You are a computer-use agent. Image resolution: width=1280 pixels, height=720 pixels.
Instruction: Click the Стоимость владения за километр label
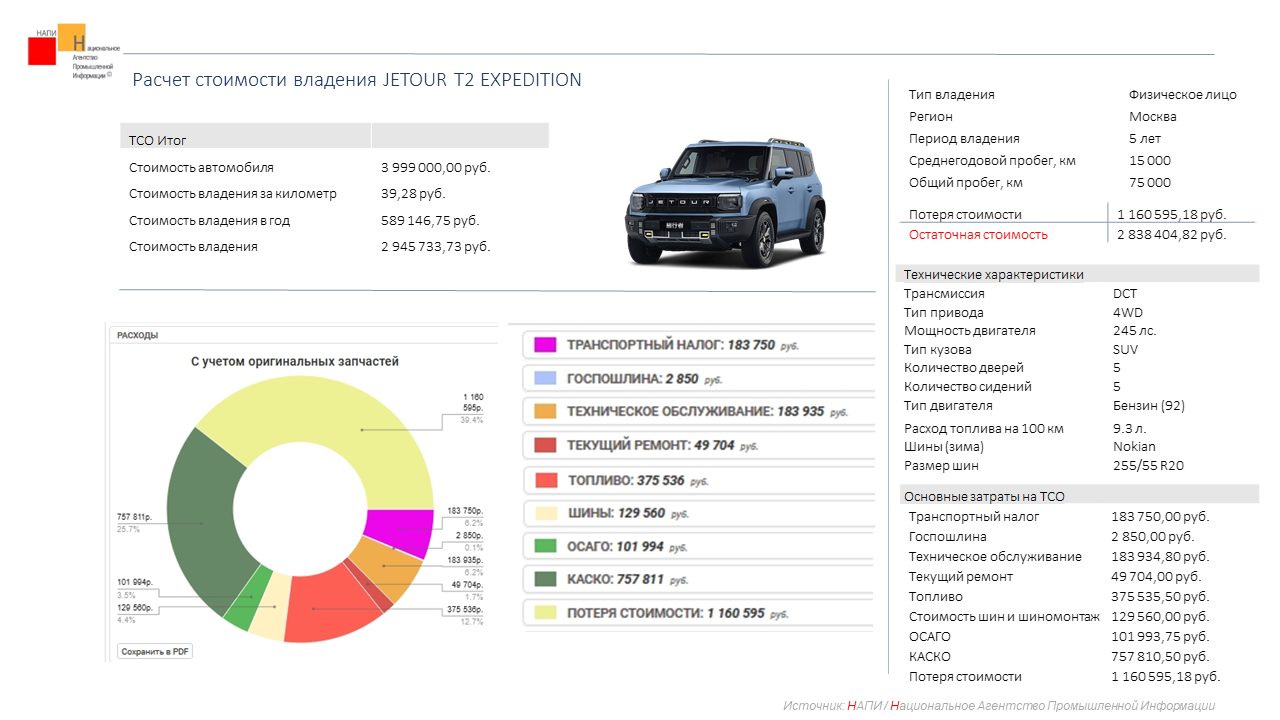tap(233, 194)
